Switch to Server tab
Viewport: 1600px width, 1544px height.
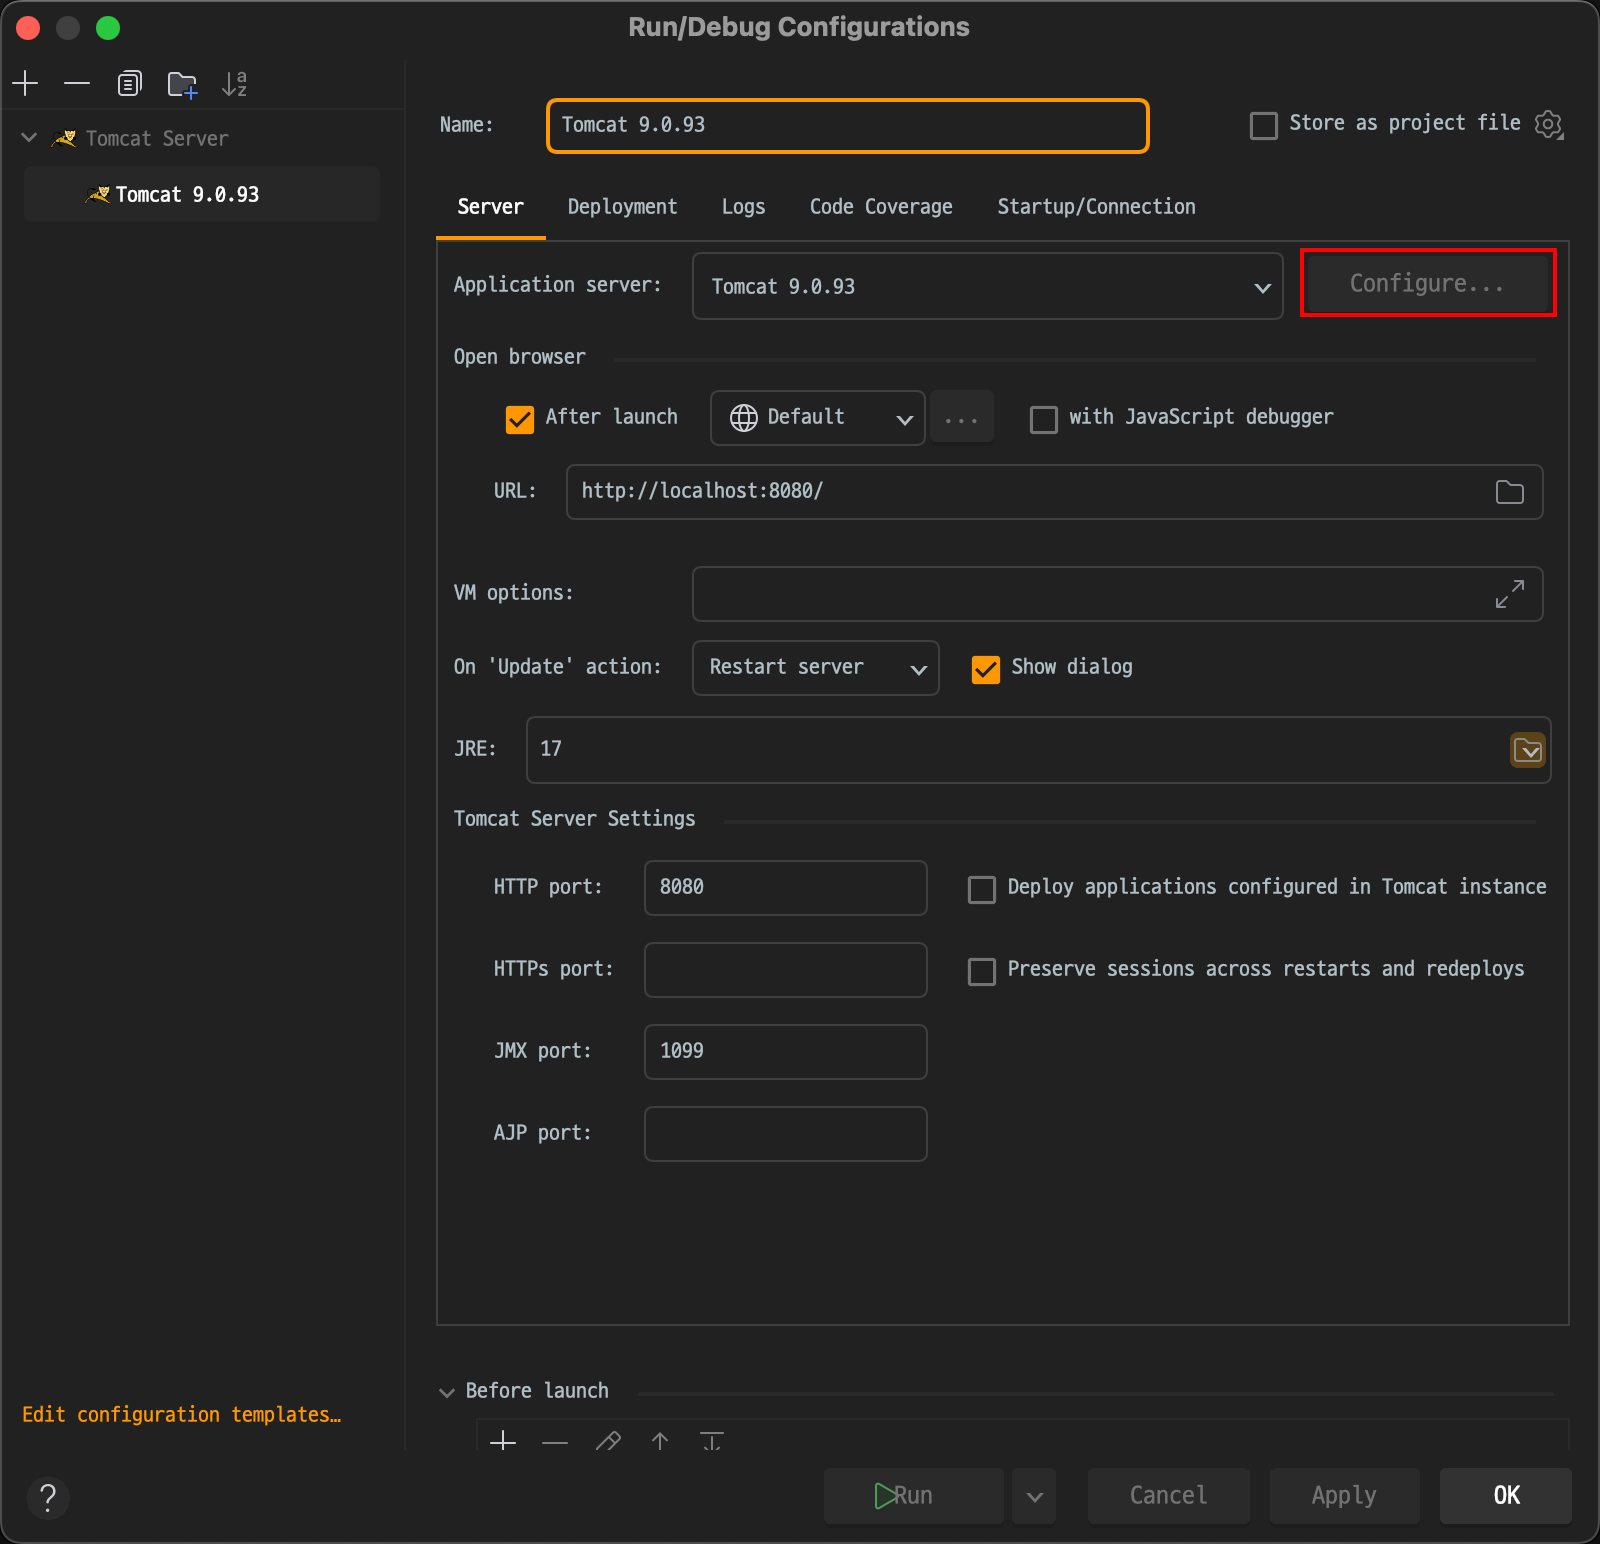click(x=490, y=207)
